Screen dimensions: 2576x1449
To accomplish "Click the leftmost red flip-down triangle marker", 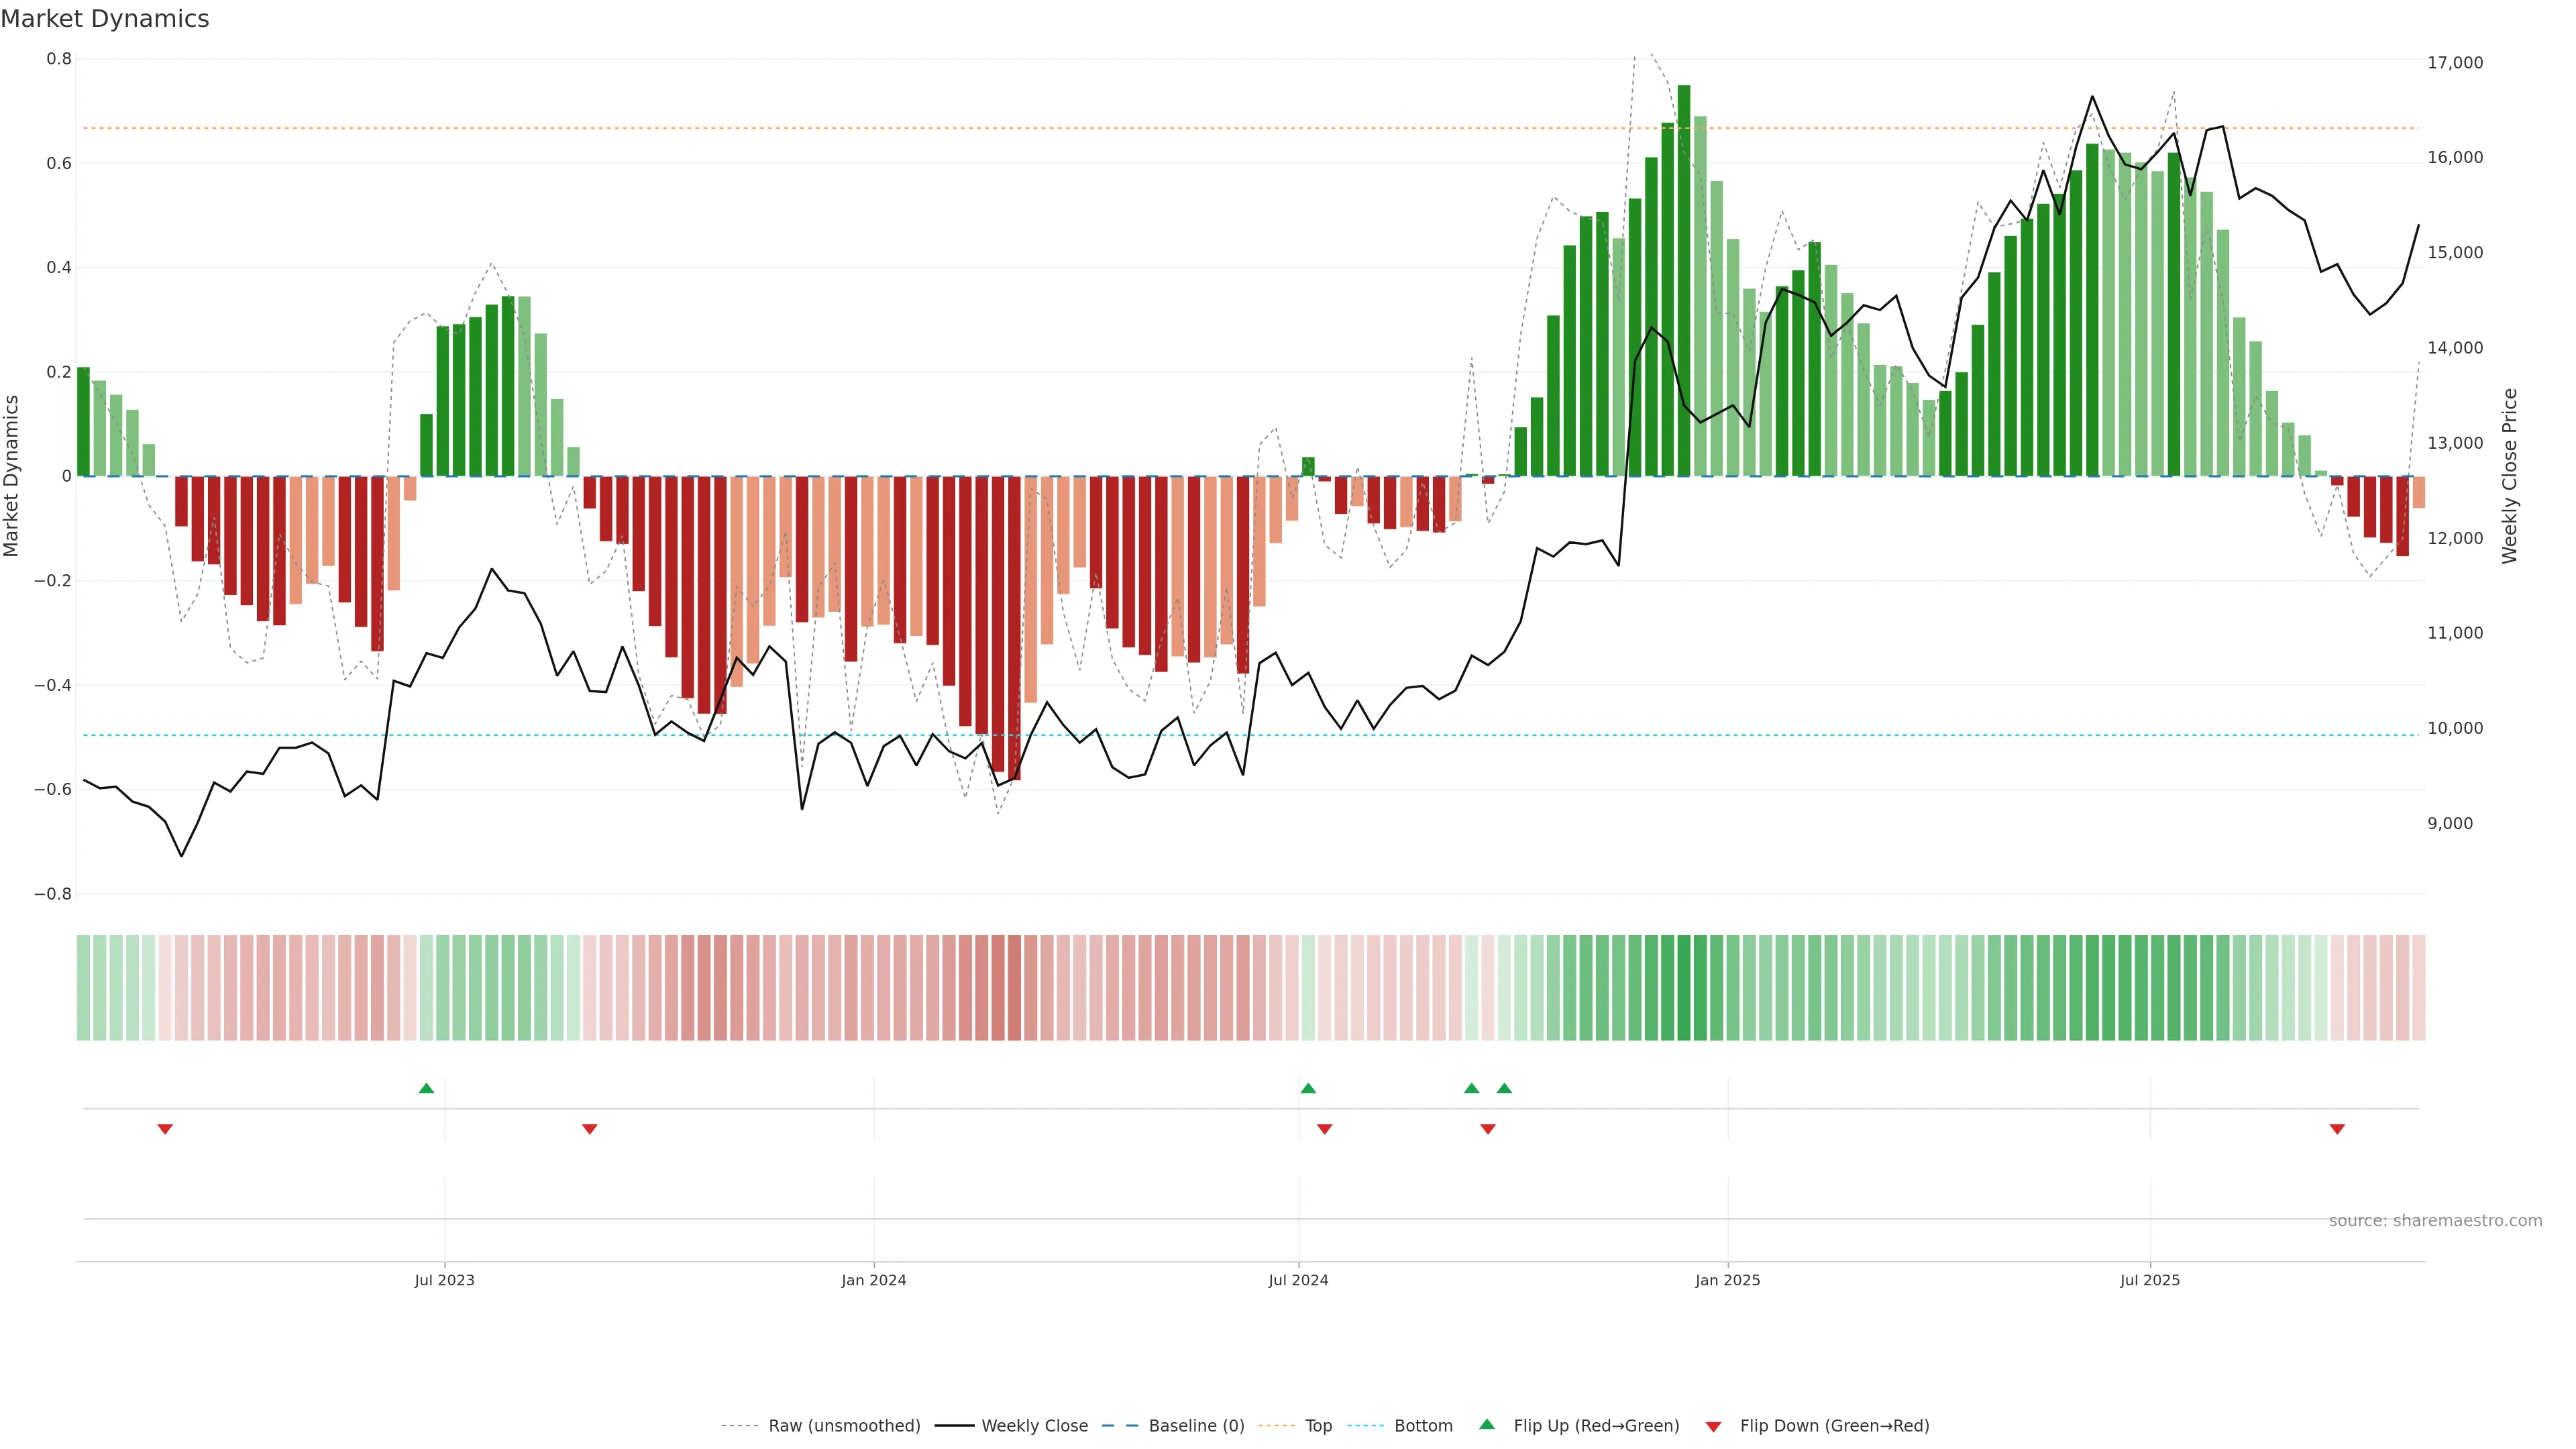I will 165,1129.
